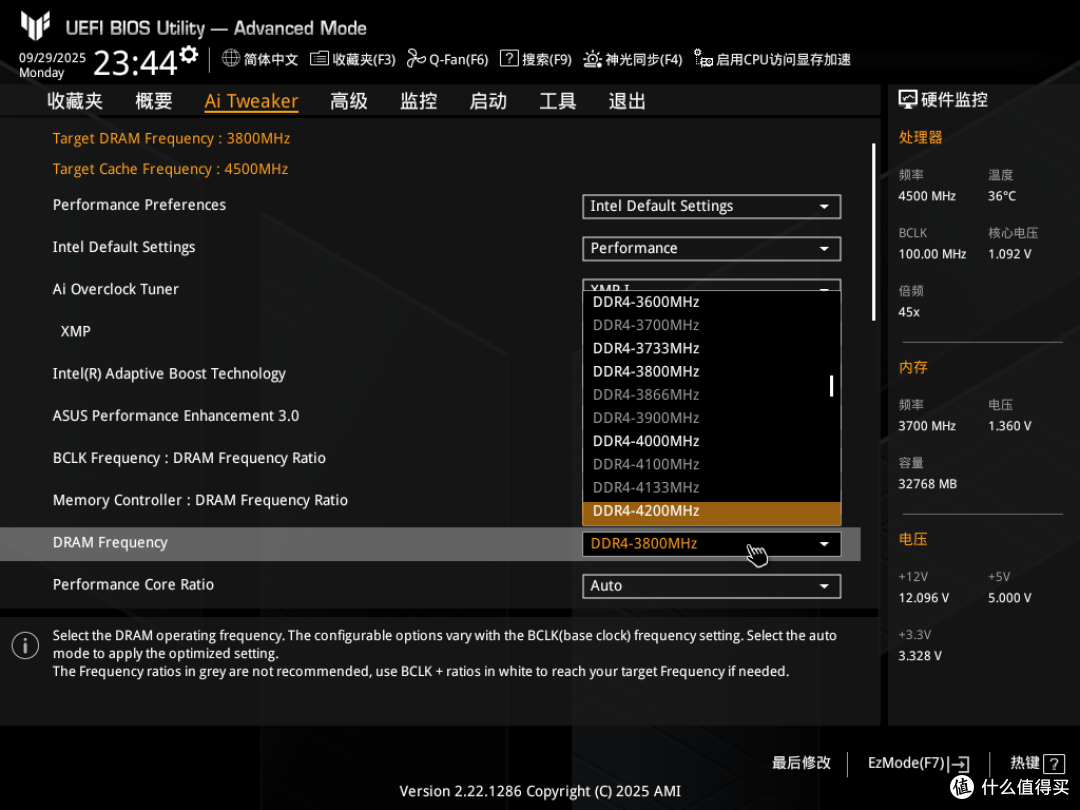The width and height of the screenshot is (1080, 810).
Task: Select DDR4-4133MHz option
Action: pyautogui.click(x=712, y=488)
